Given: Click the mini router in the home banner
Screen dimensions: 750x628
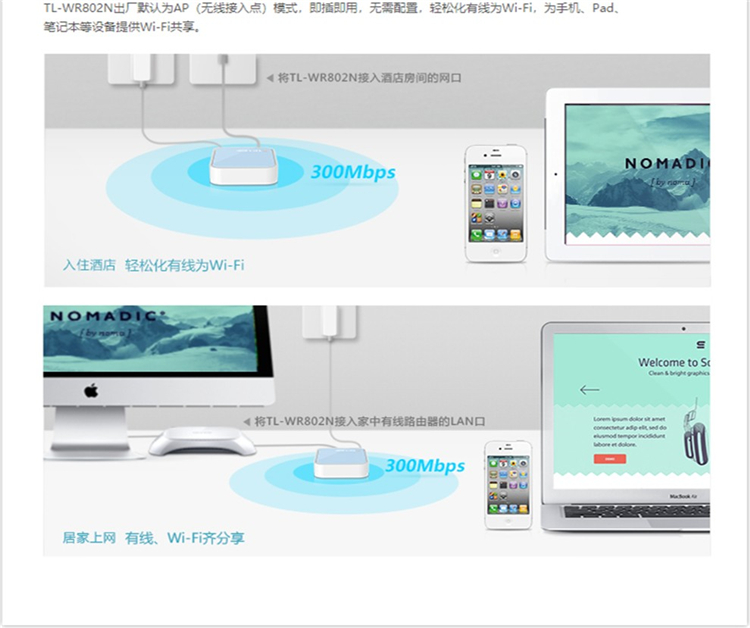Looking at the screenshot, I should pos(342,463).
